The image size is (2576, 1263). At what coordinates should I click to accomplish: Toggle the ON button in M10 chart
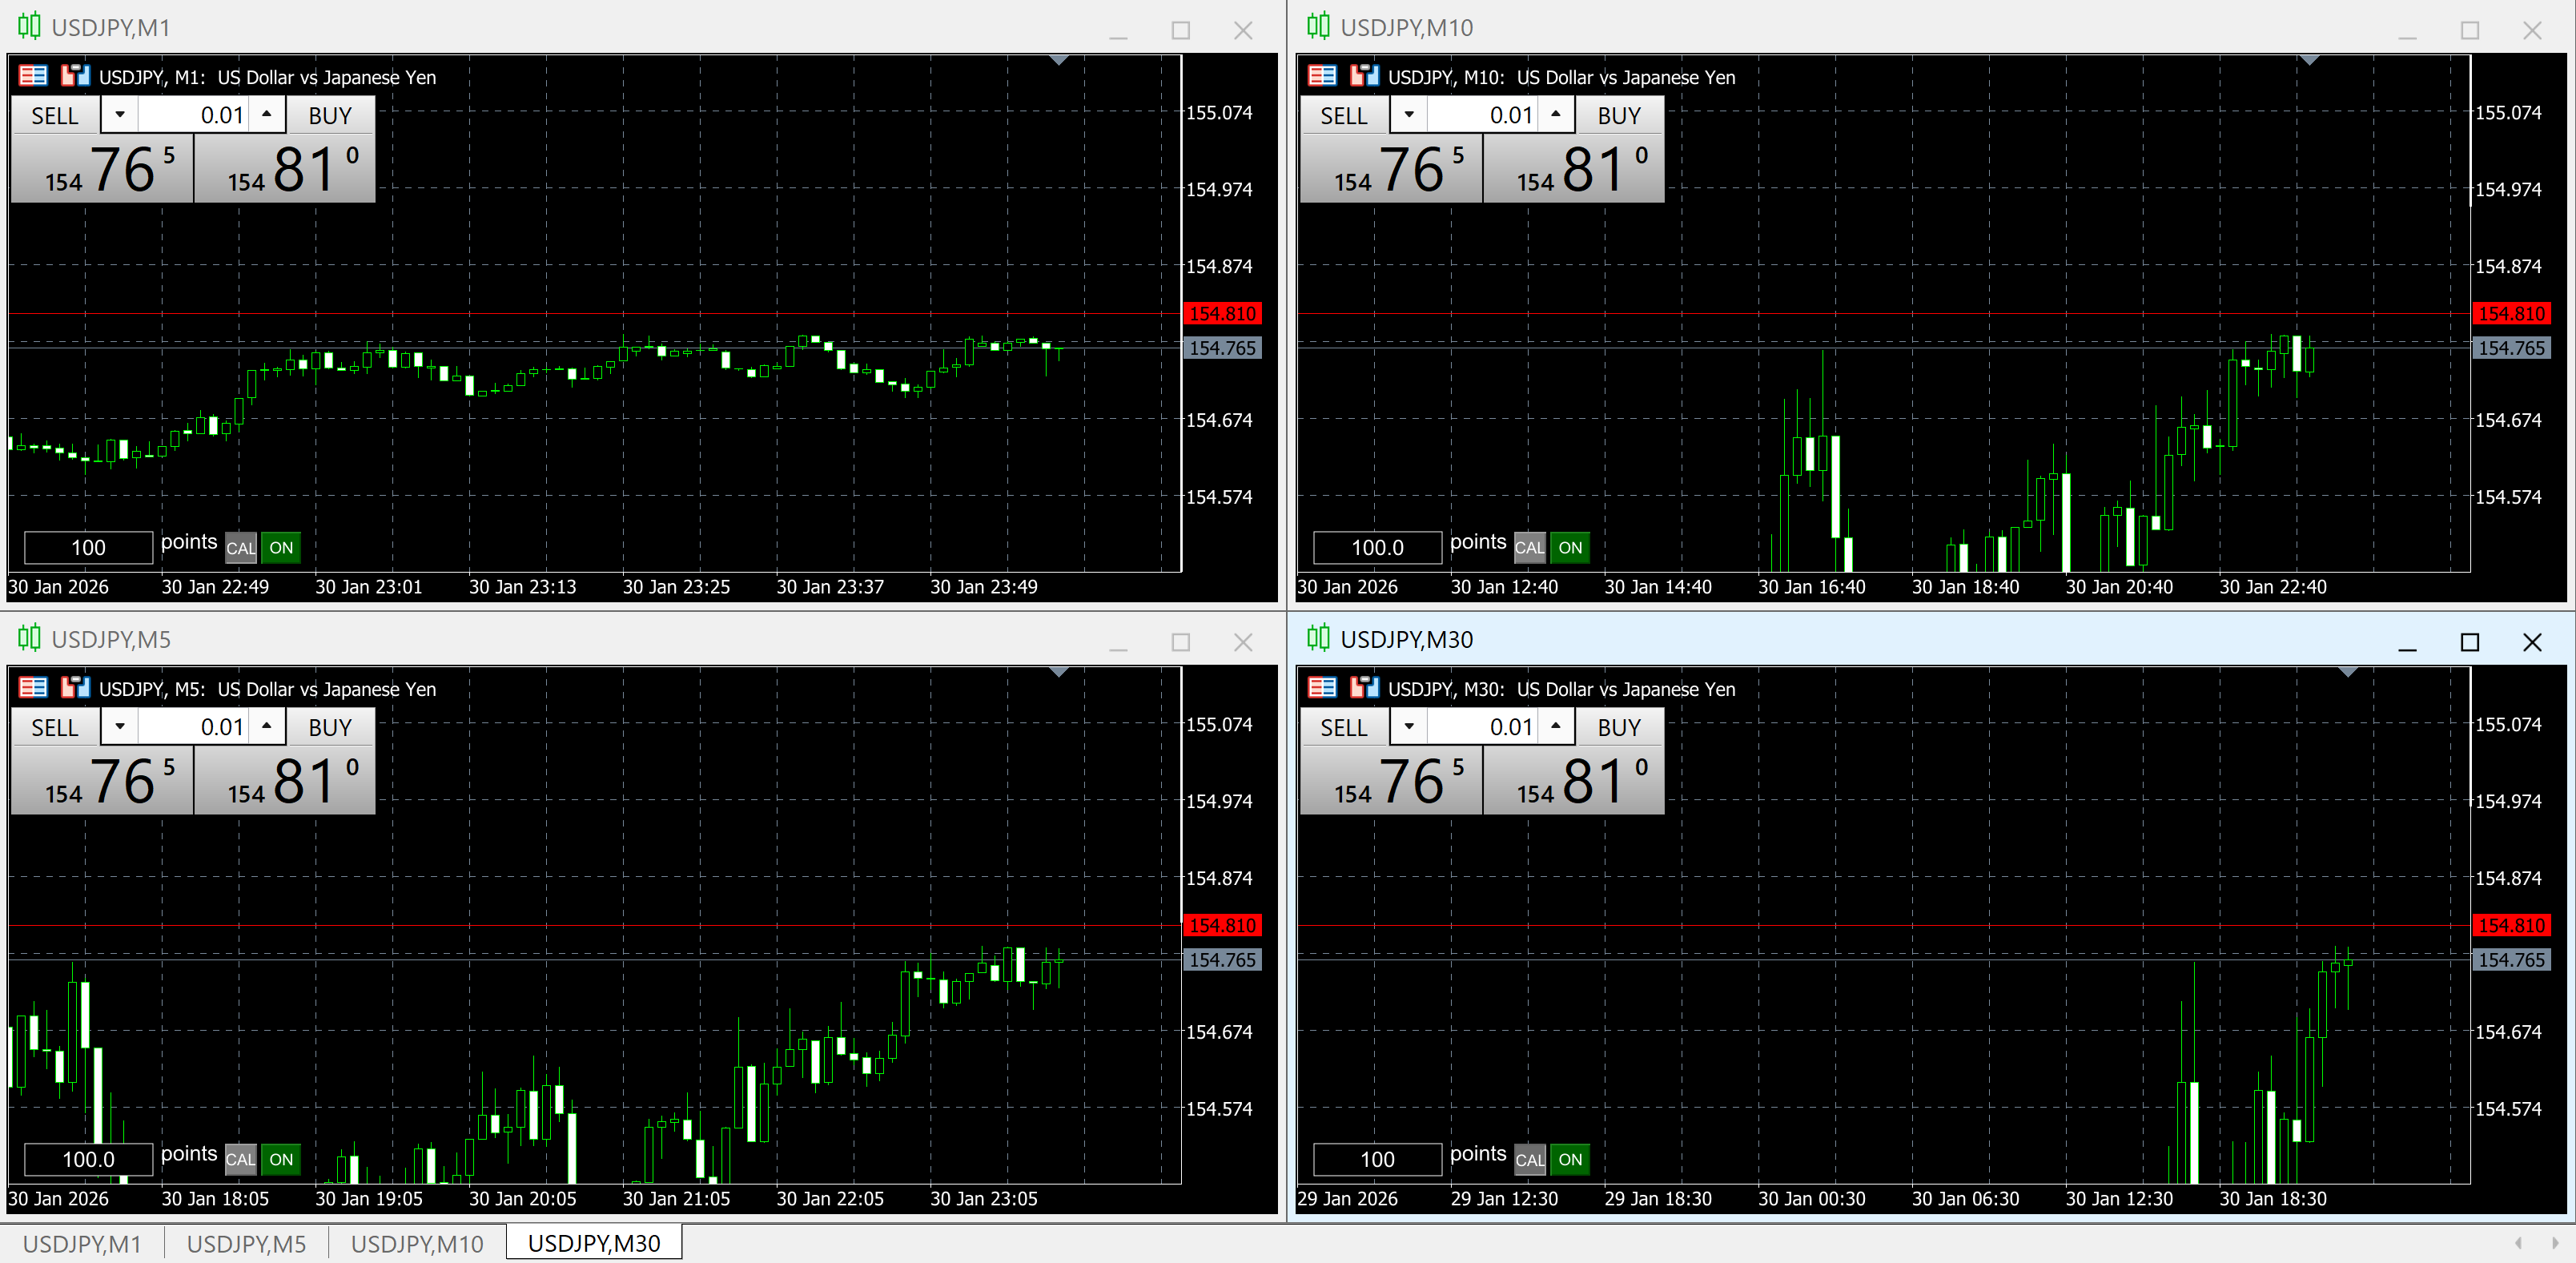pyautogui.click(x=1570, y=548)
